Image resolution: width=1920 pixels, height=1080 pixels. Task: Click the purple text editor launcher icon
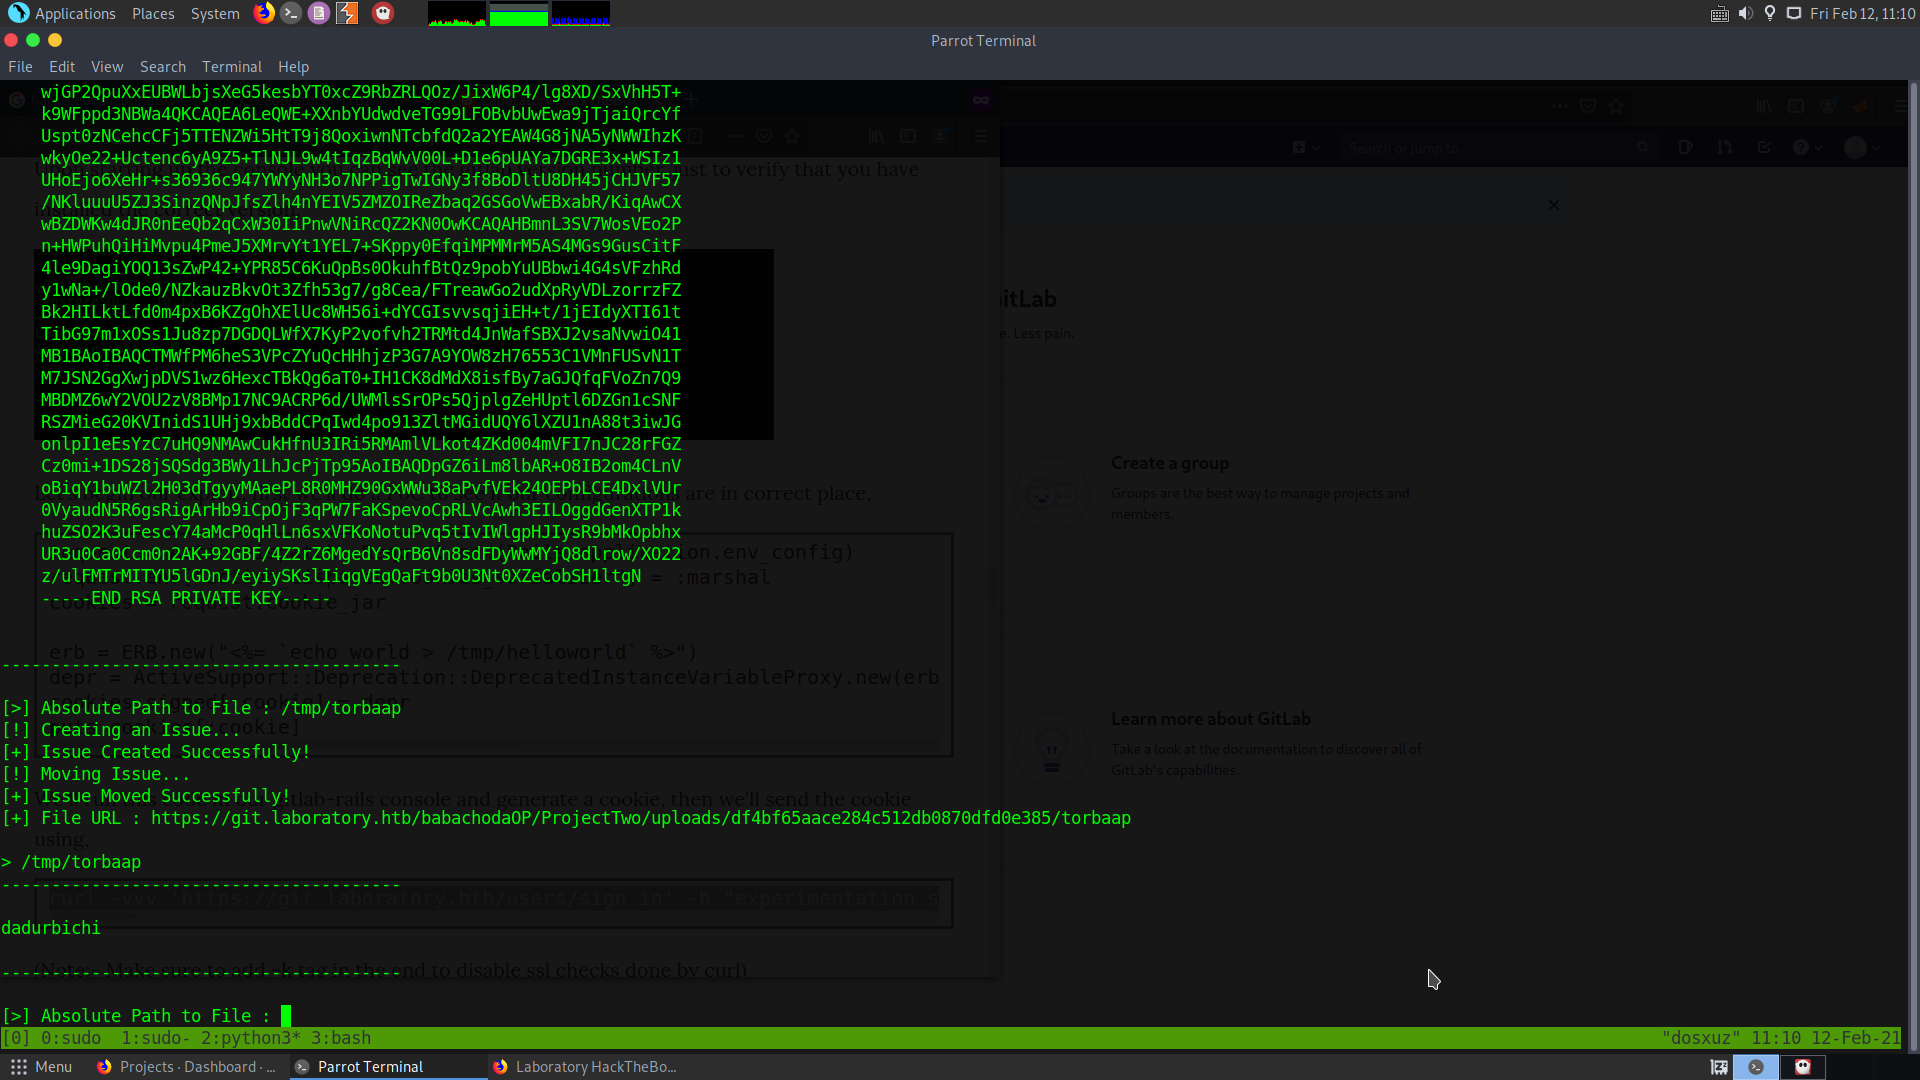[319, 13]
